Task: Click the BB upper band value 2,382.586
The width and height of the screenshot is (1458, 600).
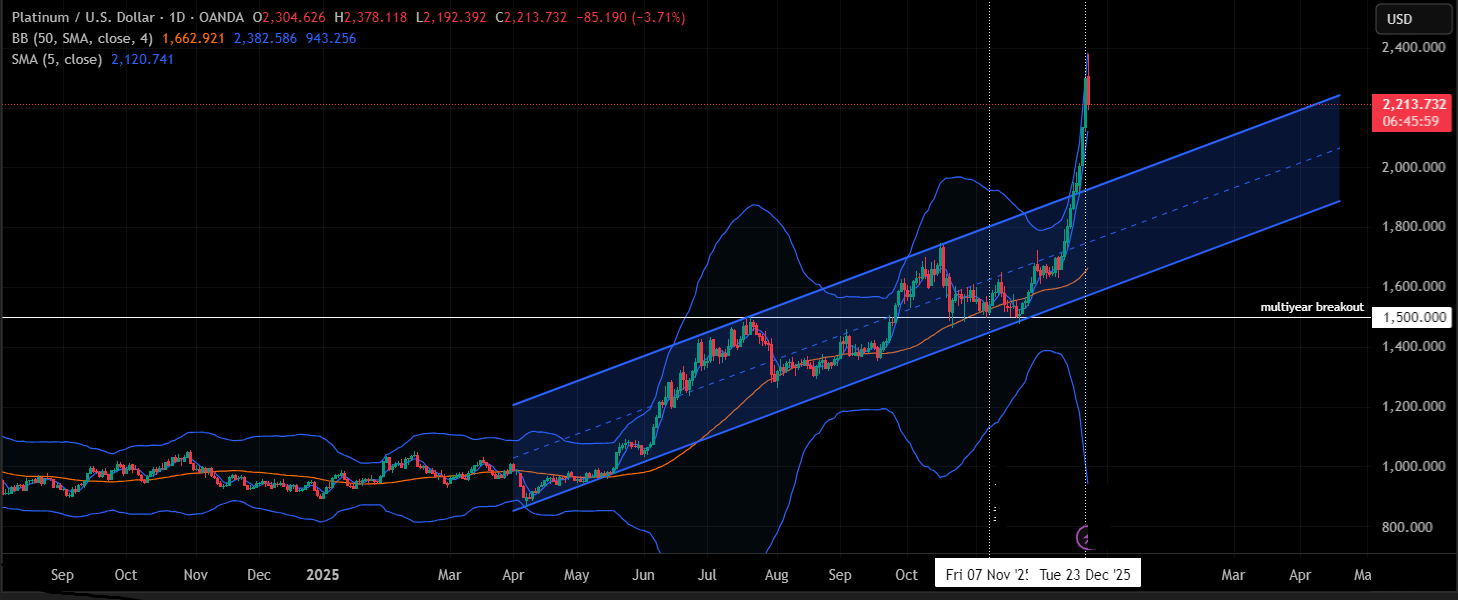Action: (x=265, y=38)
